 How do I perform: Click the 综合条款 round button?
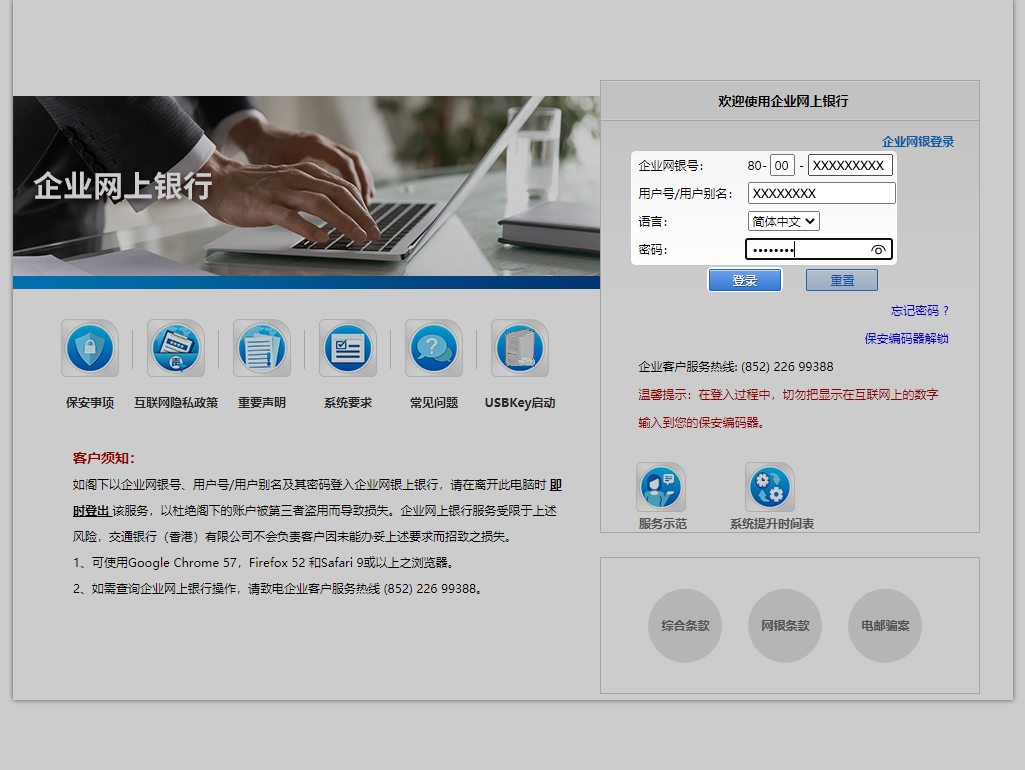tap(685, 626)
